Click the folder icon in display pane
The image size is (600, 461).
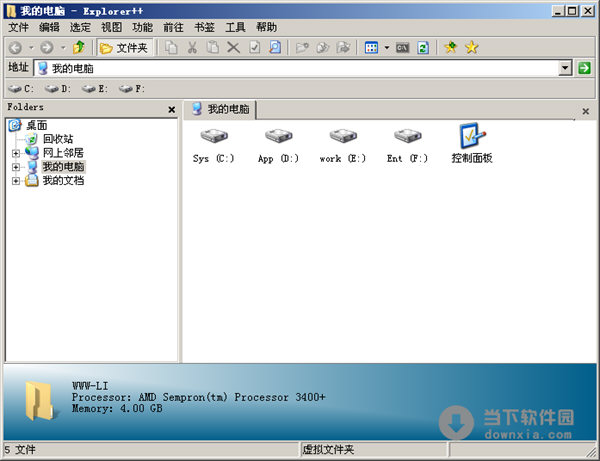tap(40, 401)
